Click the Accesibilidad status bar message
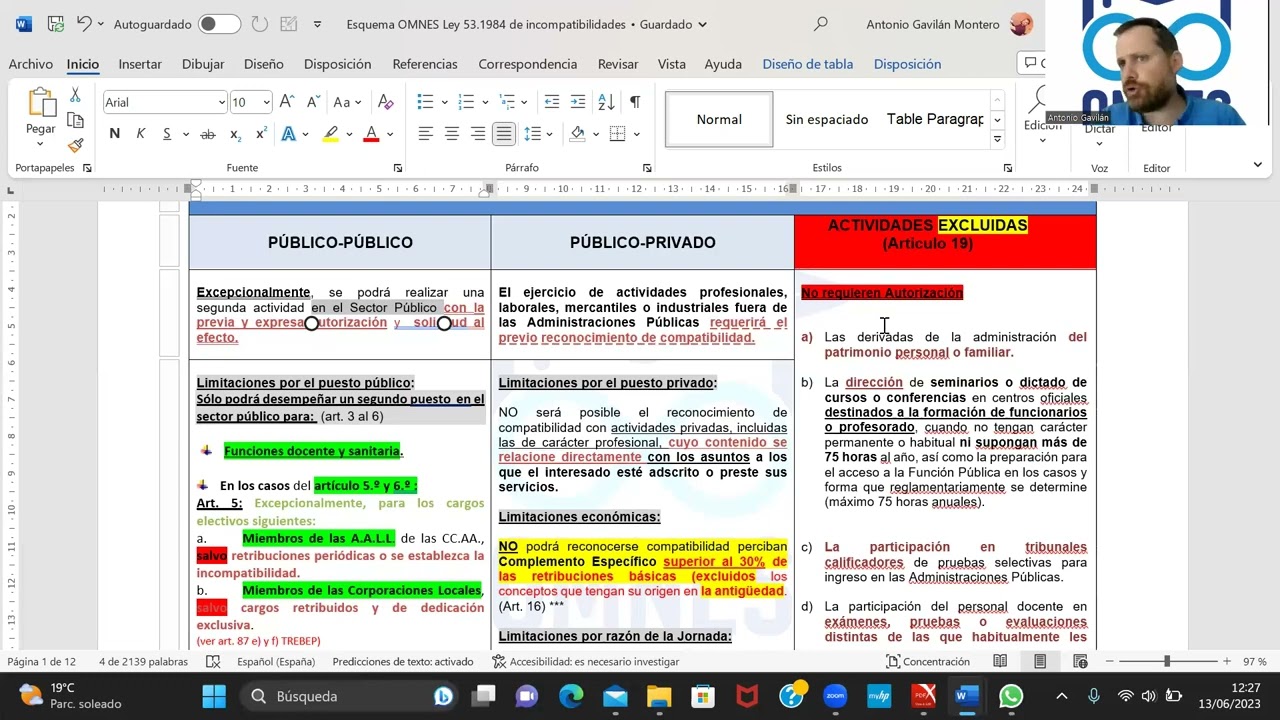The width and height of the screenshot is (1280, 720). [586, 662]
